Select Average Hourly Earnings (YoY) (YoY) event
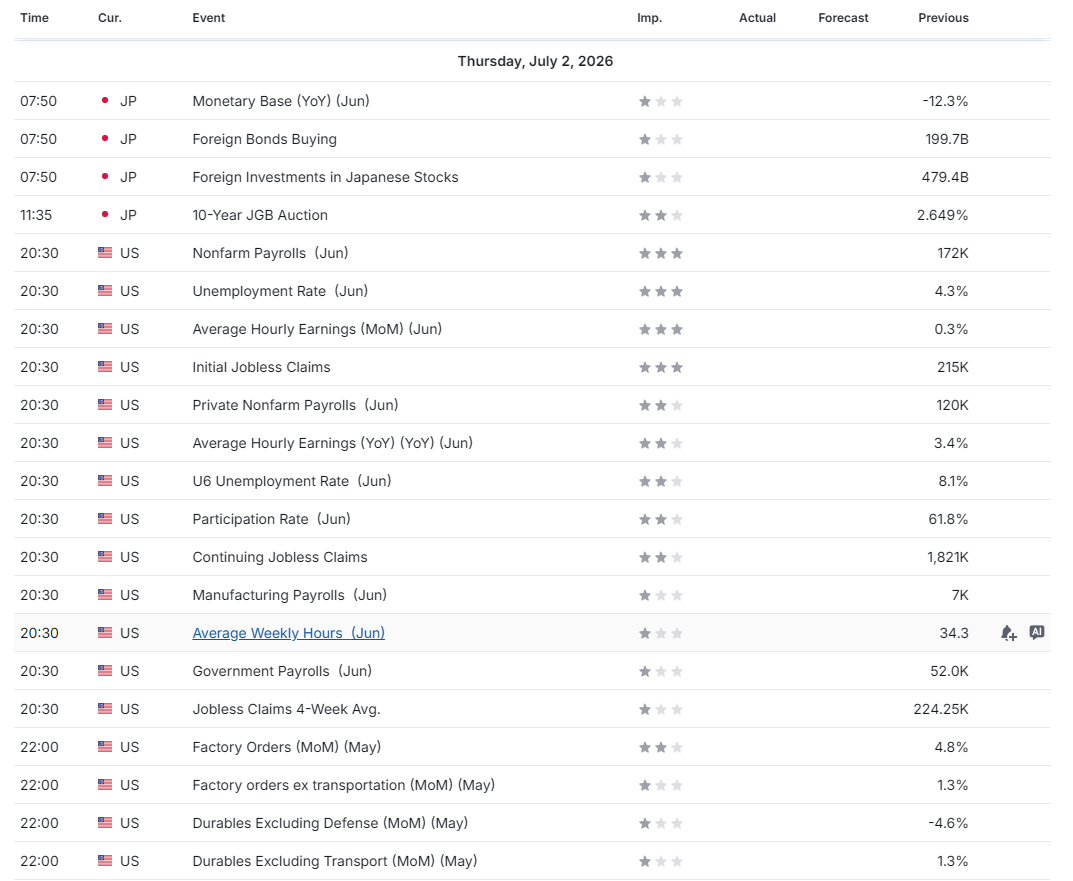Screen dimensions: 1073x881 (333, 443)
